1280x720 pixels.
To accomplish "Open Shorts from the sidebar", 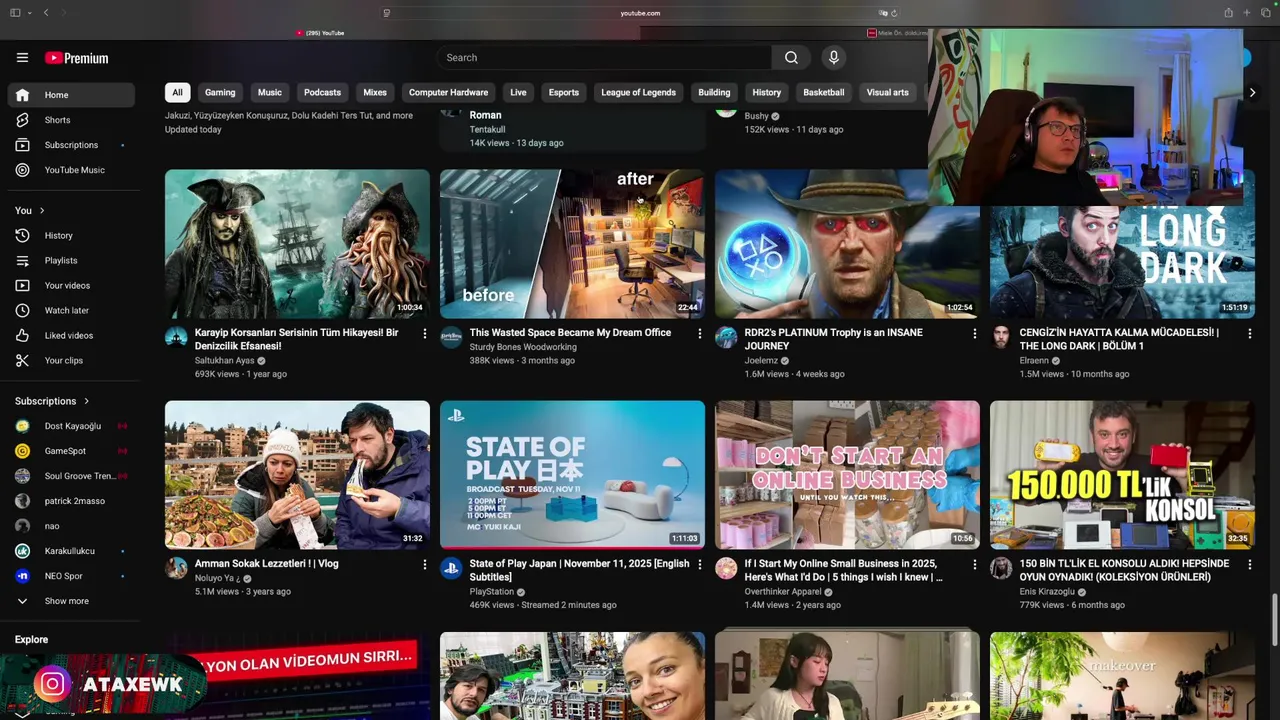I will 71,120.
